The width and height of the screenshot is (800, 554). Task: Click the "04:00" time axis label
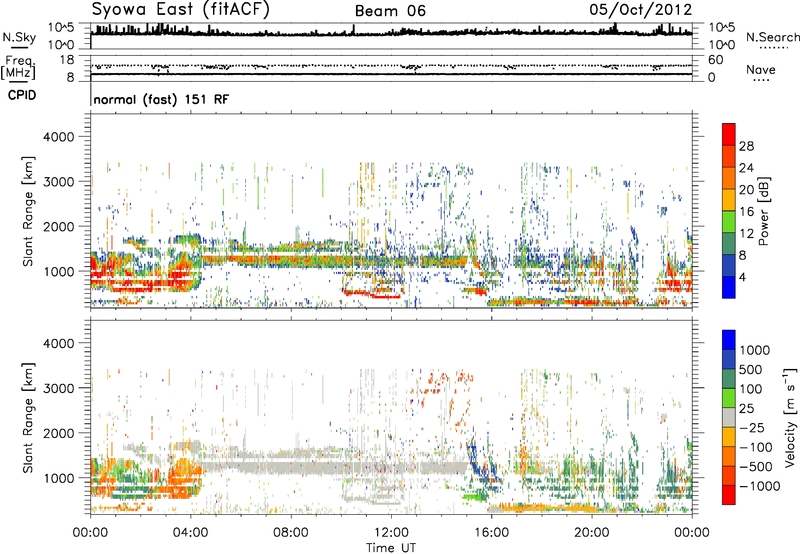(x=191, y=533)
